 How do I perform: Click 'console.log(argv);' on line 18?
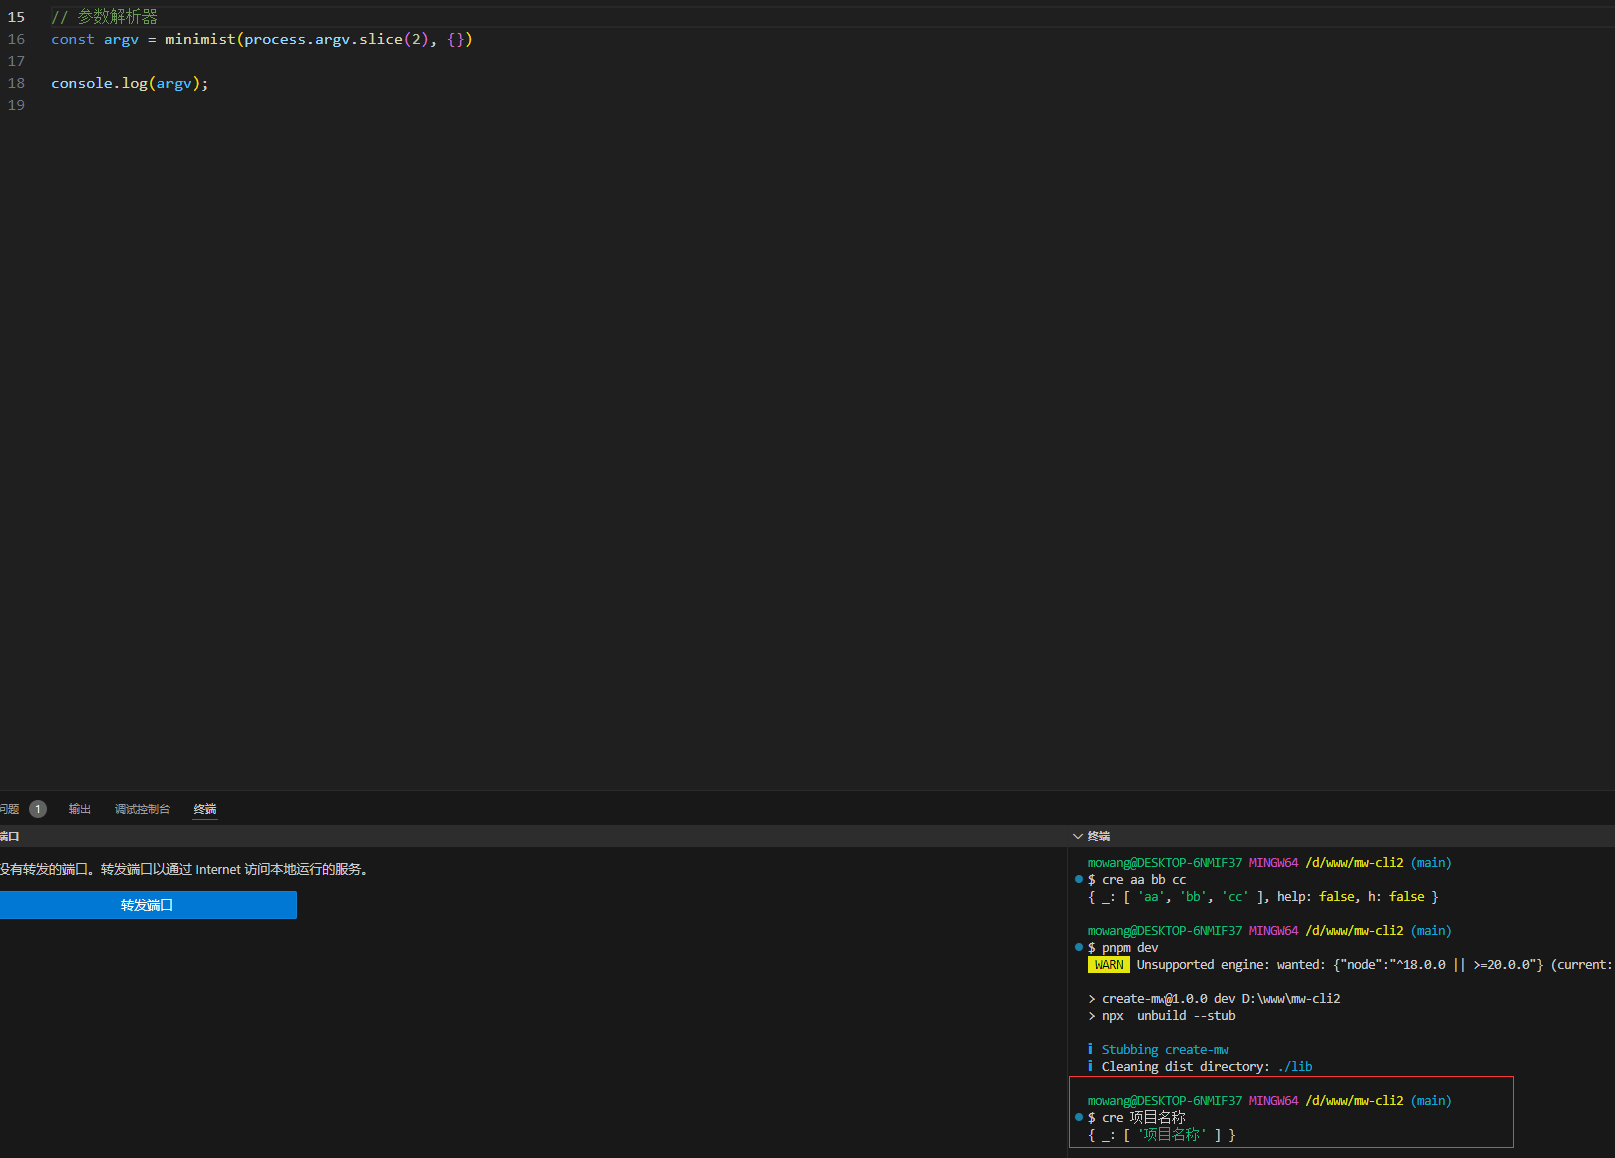tap(130, 83)
